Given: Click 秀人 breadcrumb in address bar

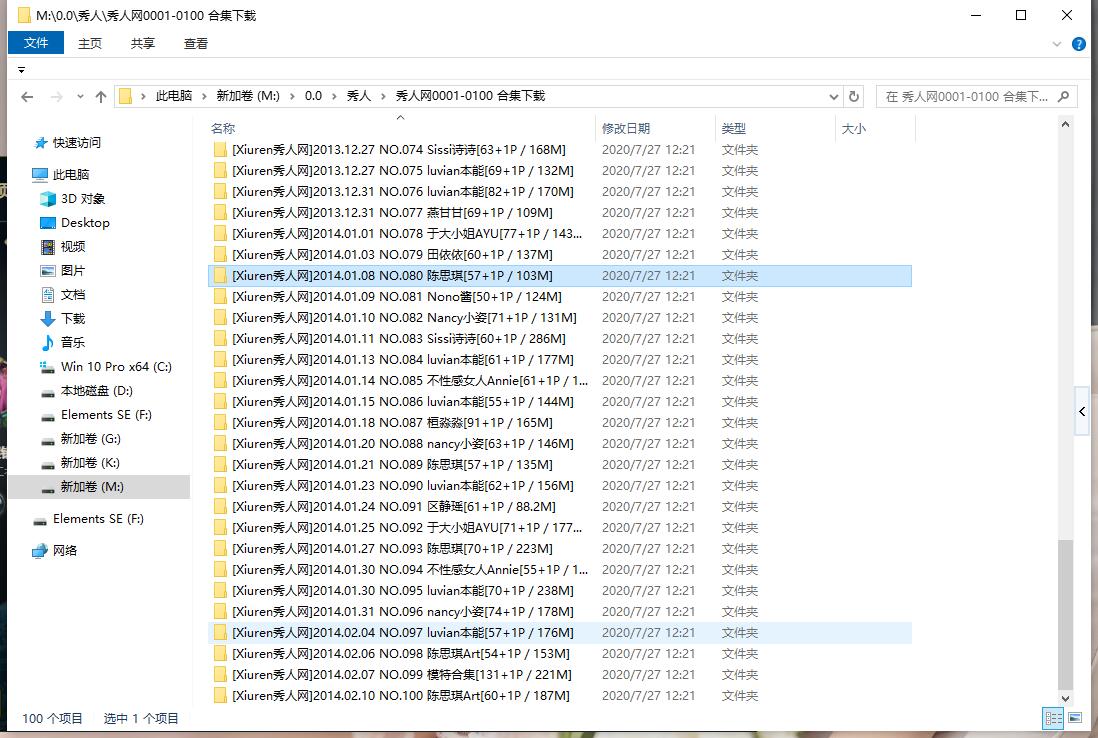Looking at the screenshot, I should point(359,96).
